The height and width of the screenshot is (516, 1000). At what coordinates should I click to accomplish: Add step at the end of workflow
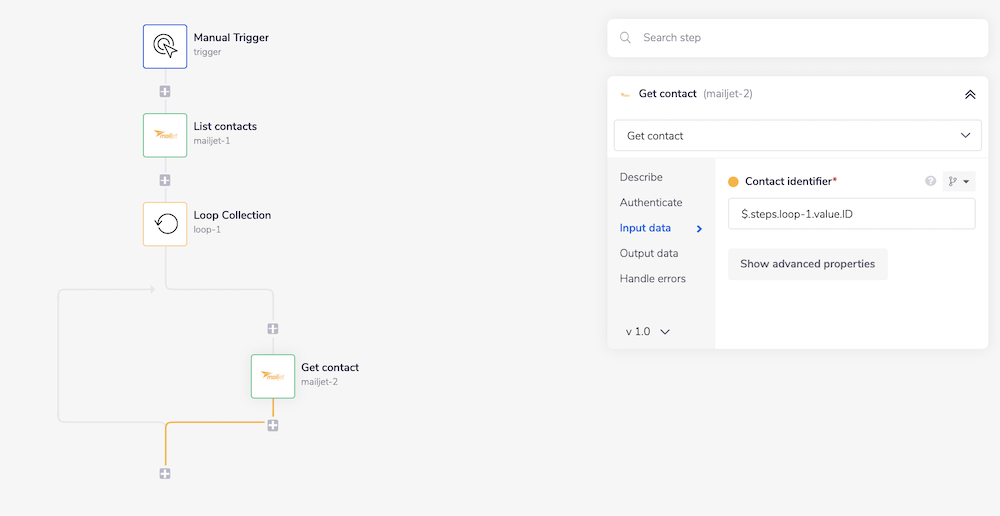165,473
